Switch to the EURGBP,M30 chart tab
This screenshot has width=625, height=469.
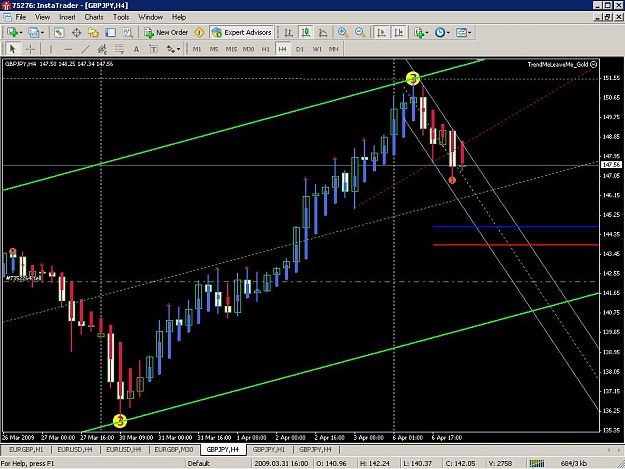pos(174,449)
